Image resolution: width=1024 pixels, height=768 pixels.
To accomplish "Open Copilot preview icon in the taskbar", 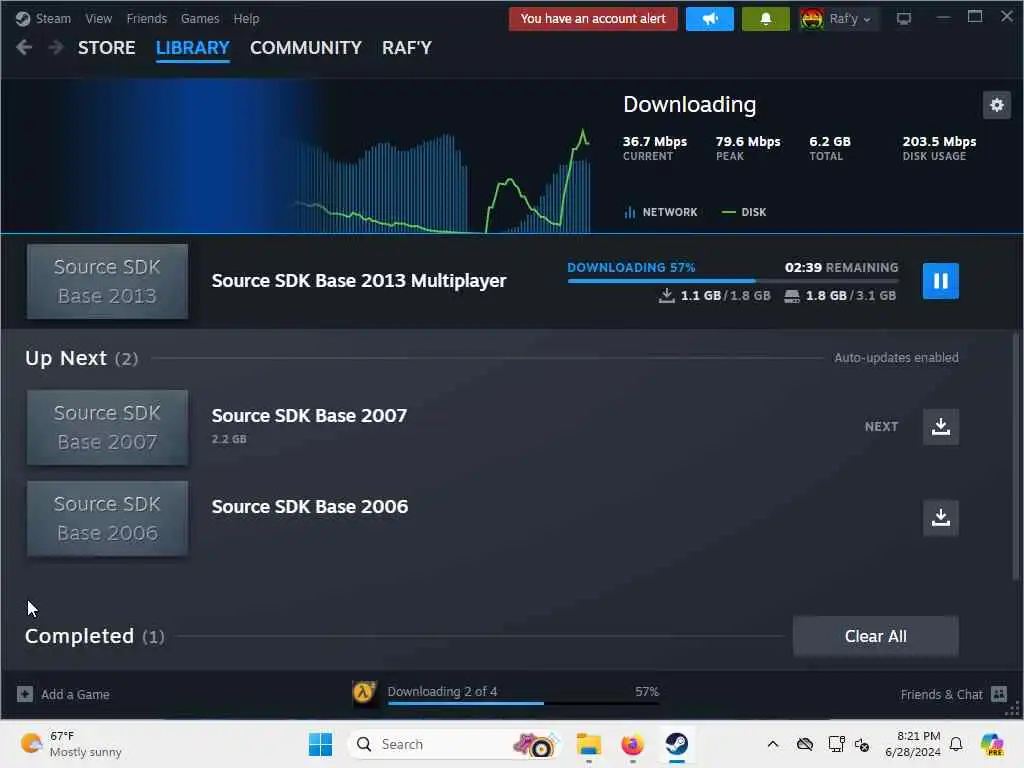I will tap(992, 744).
